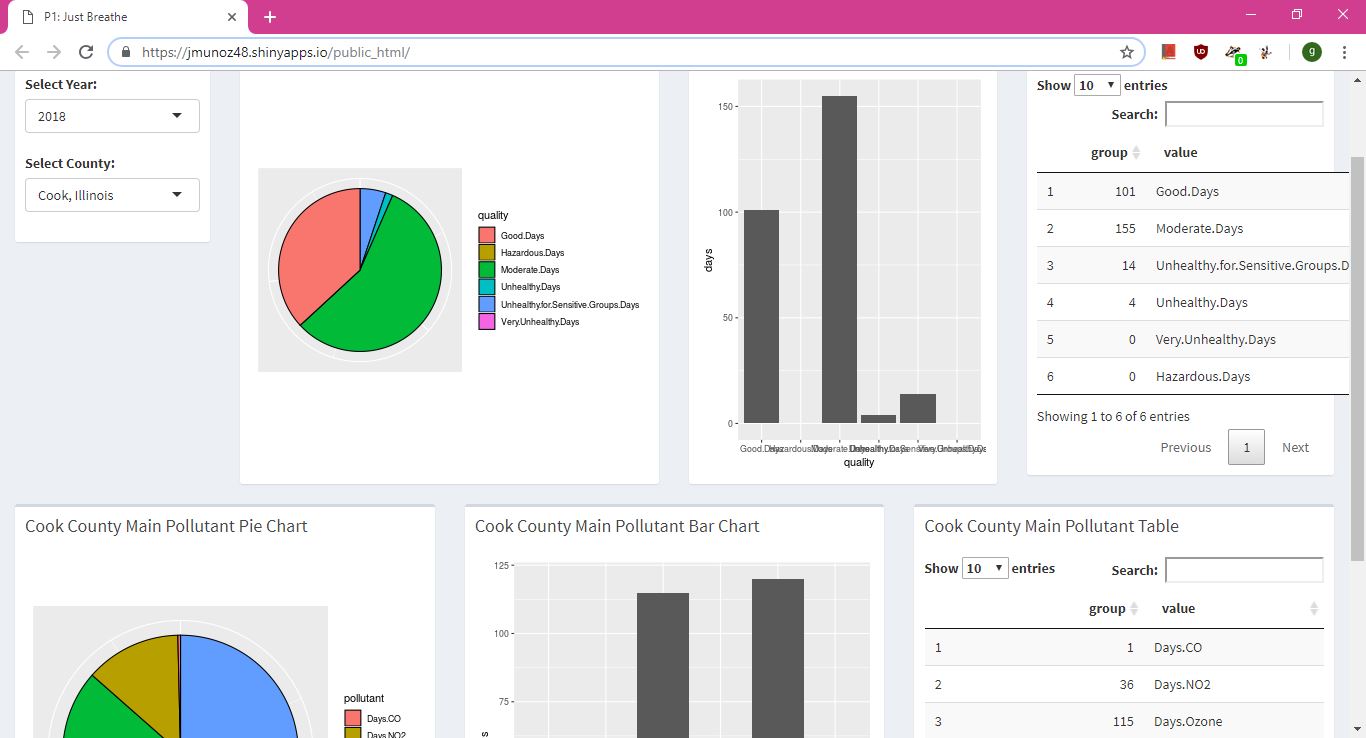The width and height of the screenshot is (1366, 738).
Task: Click the dark red figure extension icon
Action: [1266, 52]
